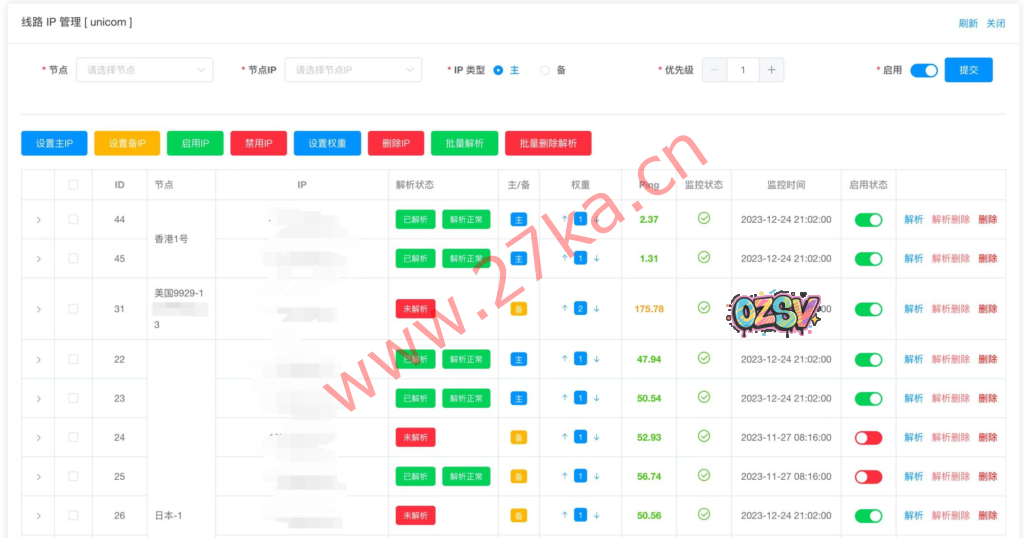Click the 设置备IP button
This screenshot has width=1024, height=538.
127,143
